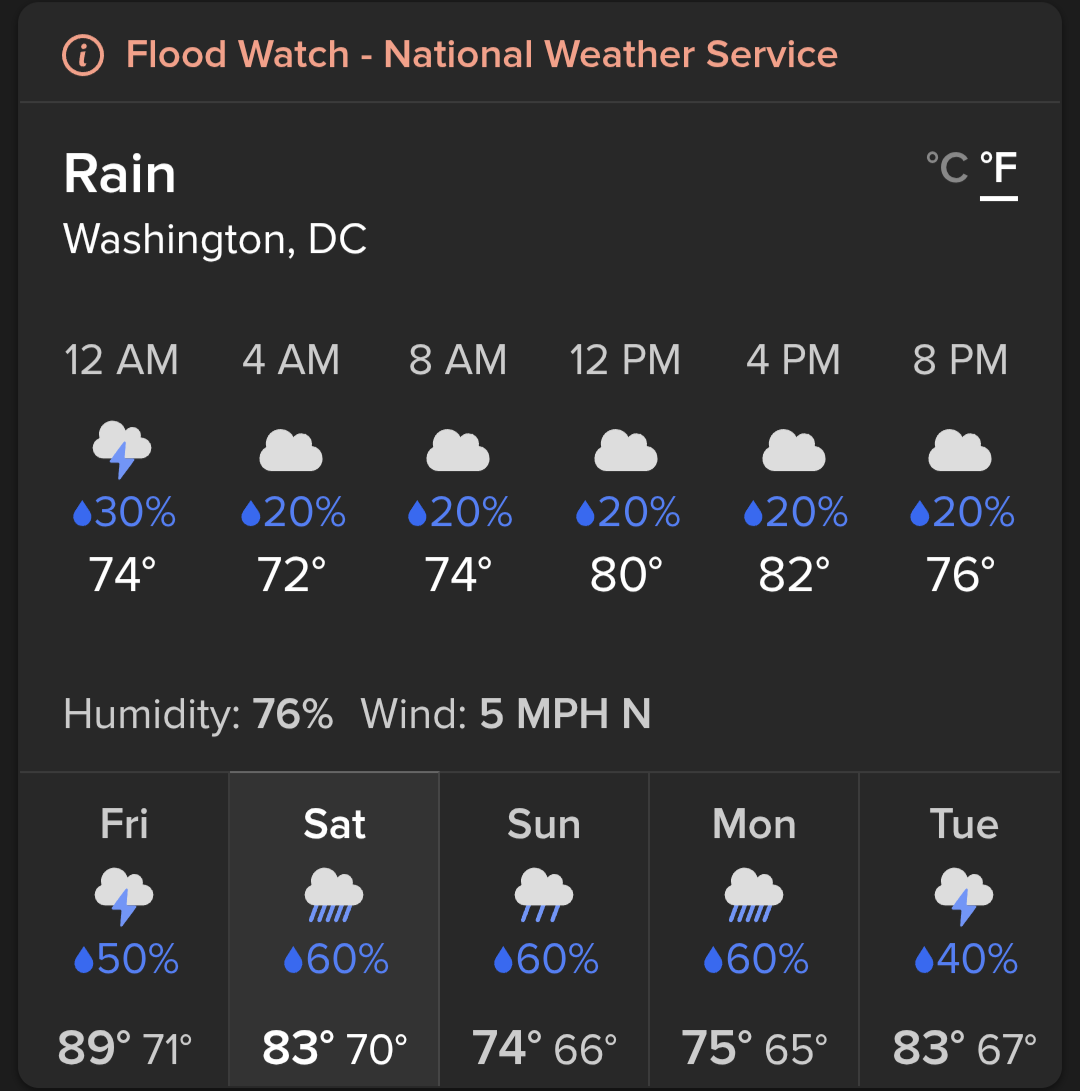Screen dimensions: 1080x1091
Task: Click Tuesday's thunderstorm icon
Action: [964, 896]
